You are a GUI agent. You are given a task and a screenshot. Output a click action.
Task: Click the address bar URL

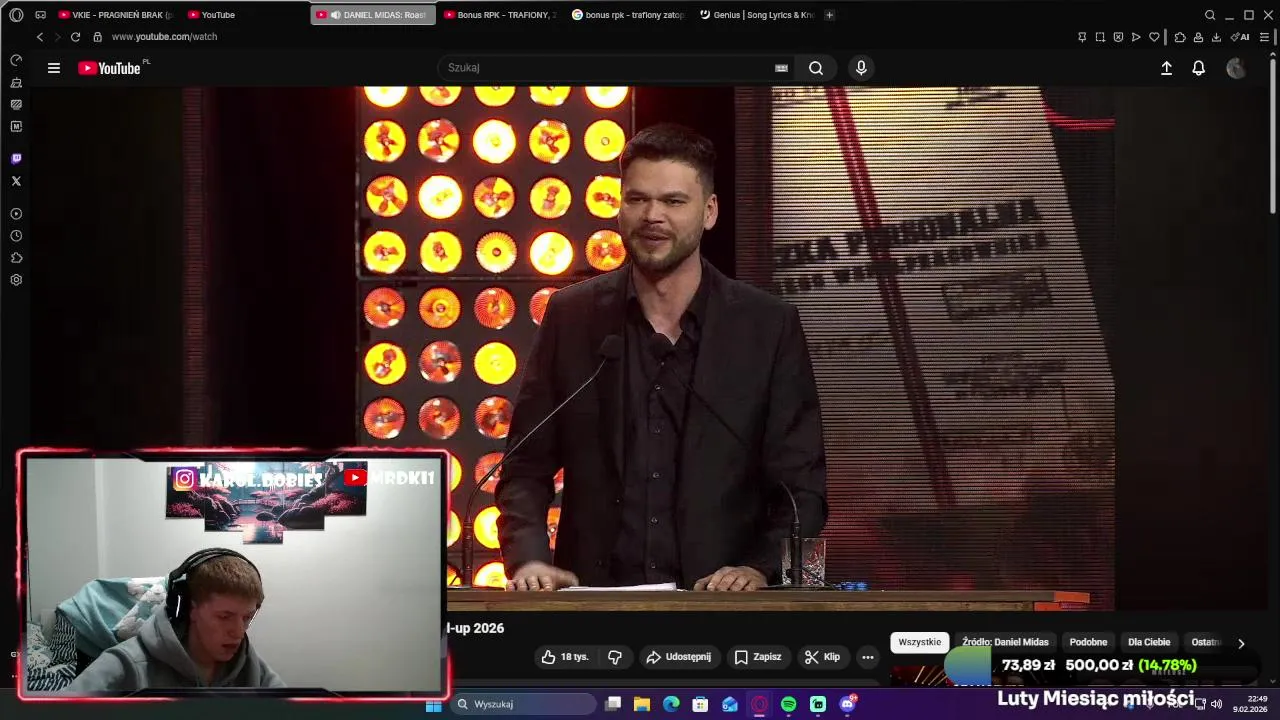click(164, 37)
